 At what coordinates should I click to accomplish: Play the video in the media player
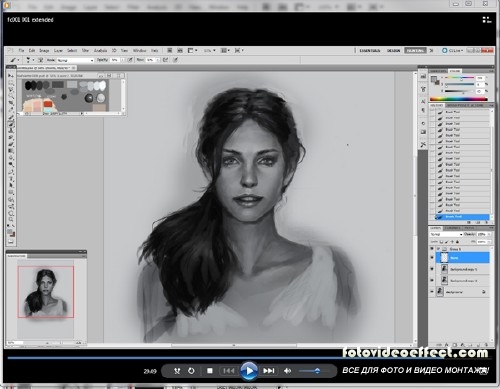(249, 371)
